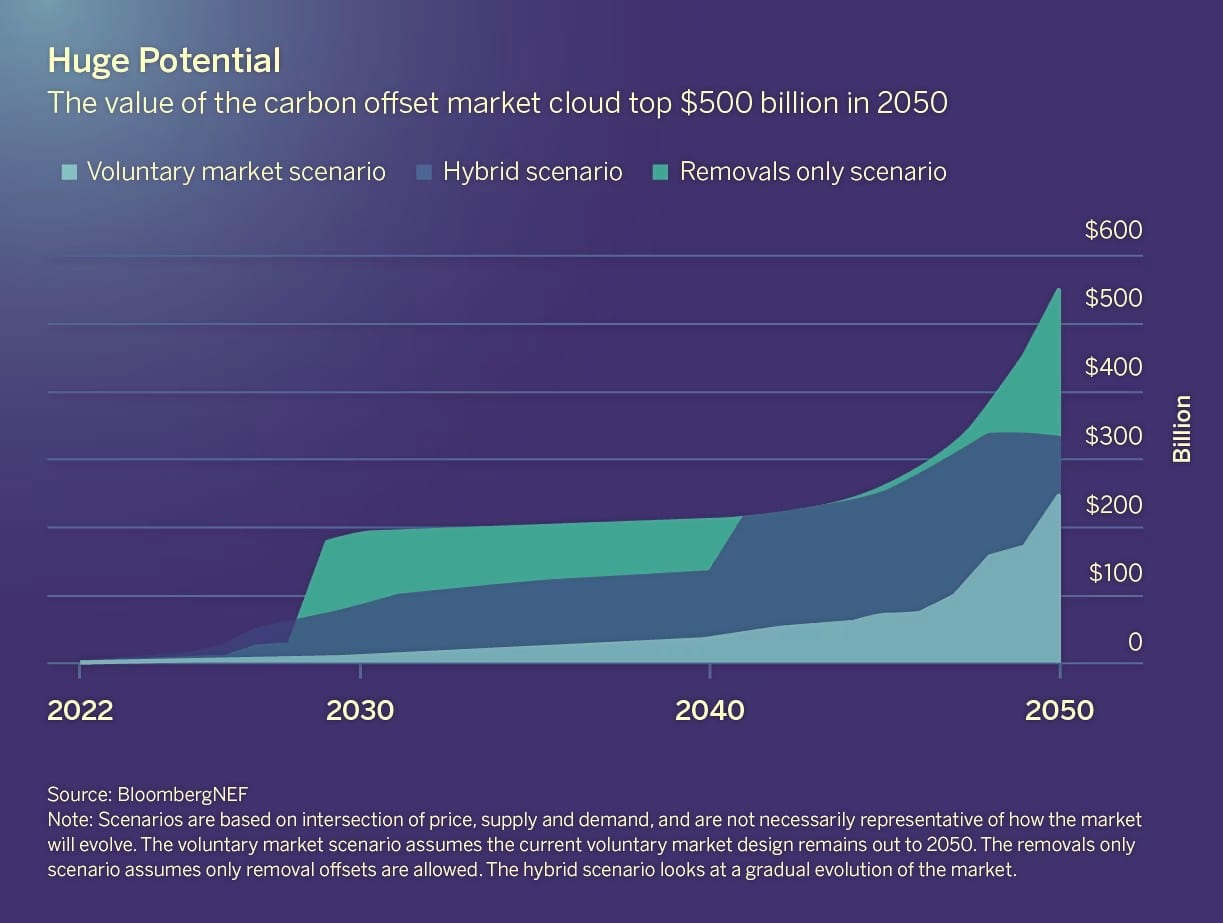This screenshot has height=923, width=1223.
Task: Click the $600 y-axis label
Action: coord(1113,231)
